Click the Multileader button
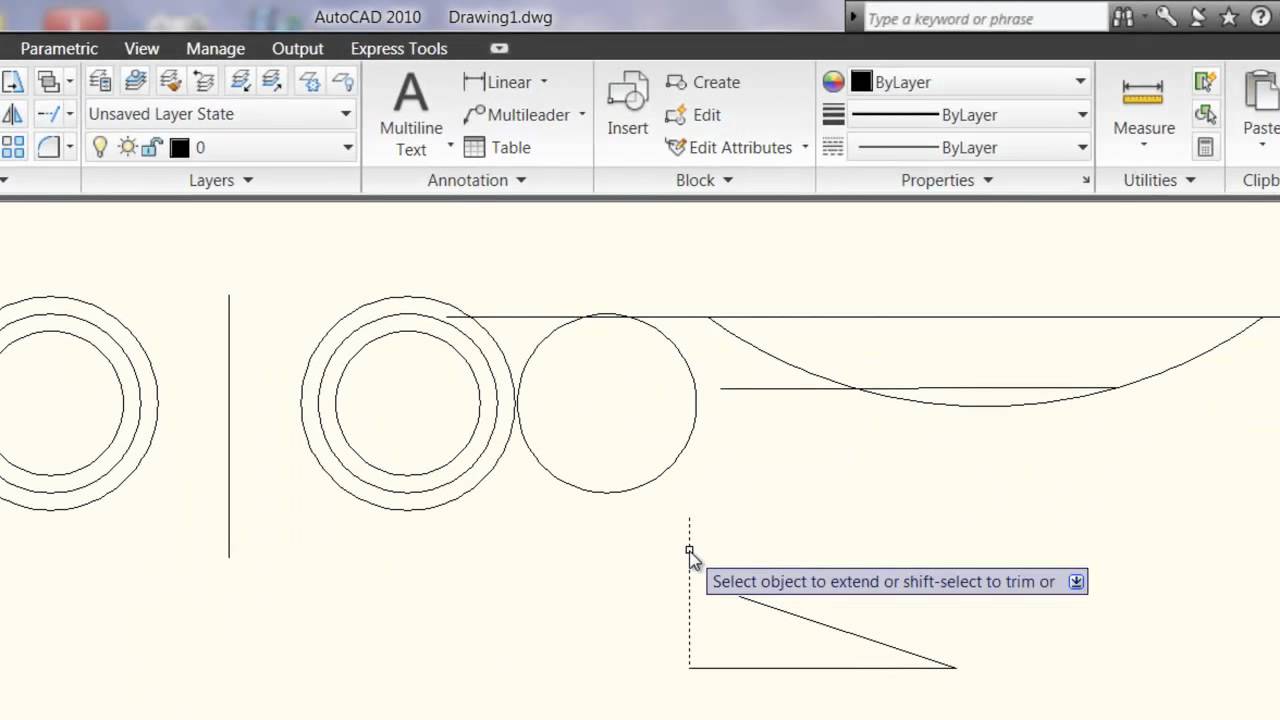The height and width of the screenshot is (720, 1280). click(x=517, y=115)
